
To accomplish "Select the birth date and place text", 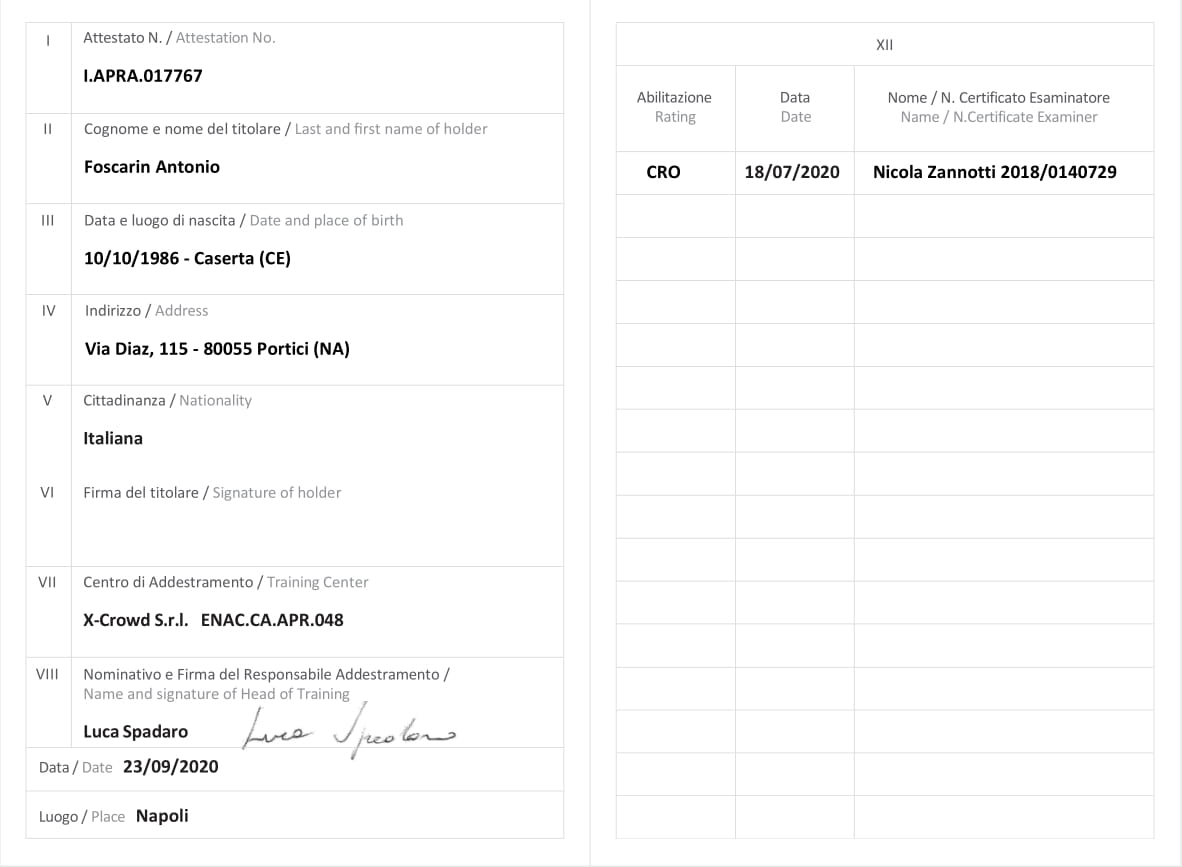I will point(187,258).
